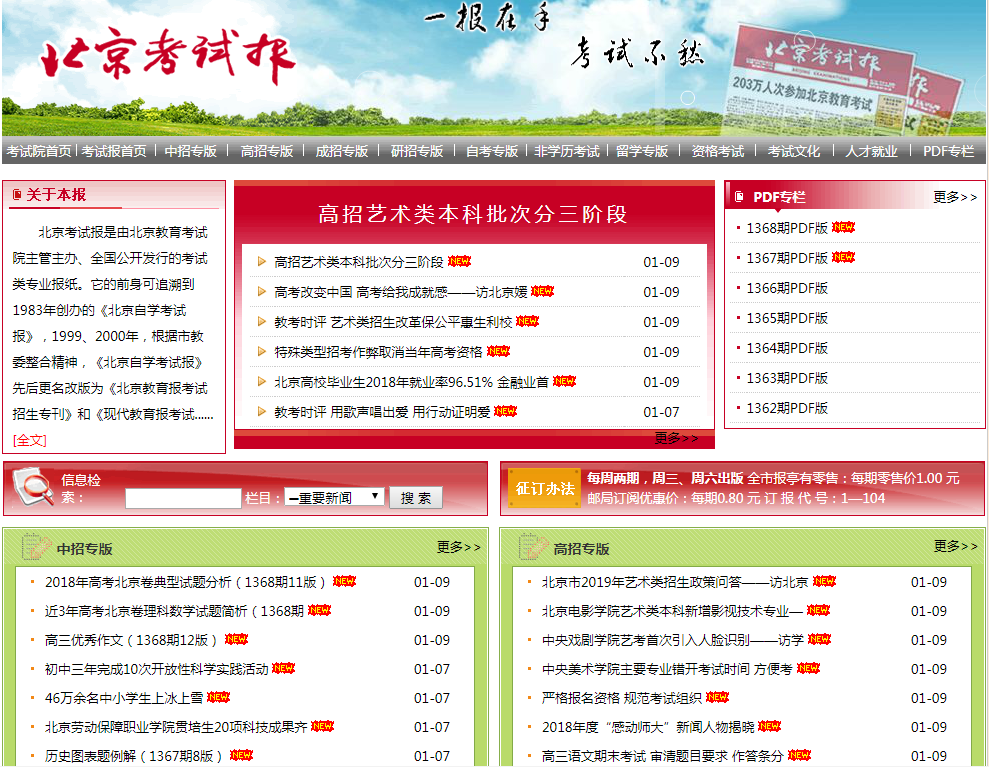Click the magnifying glass search icon

34,487
